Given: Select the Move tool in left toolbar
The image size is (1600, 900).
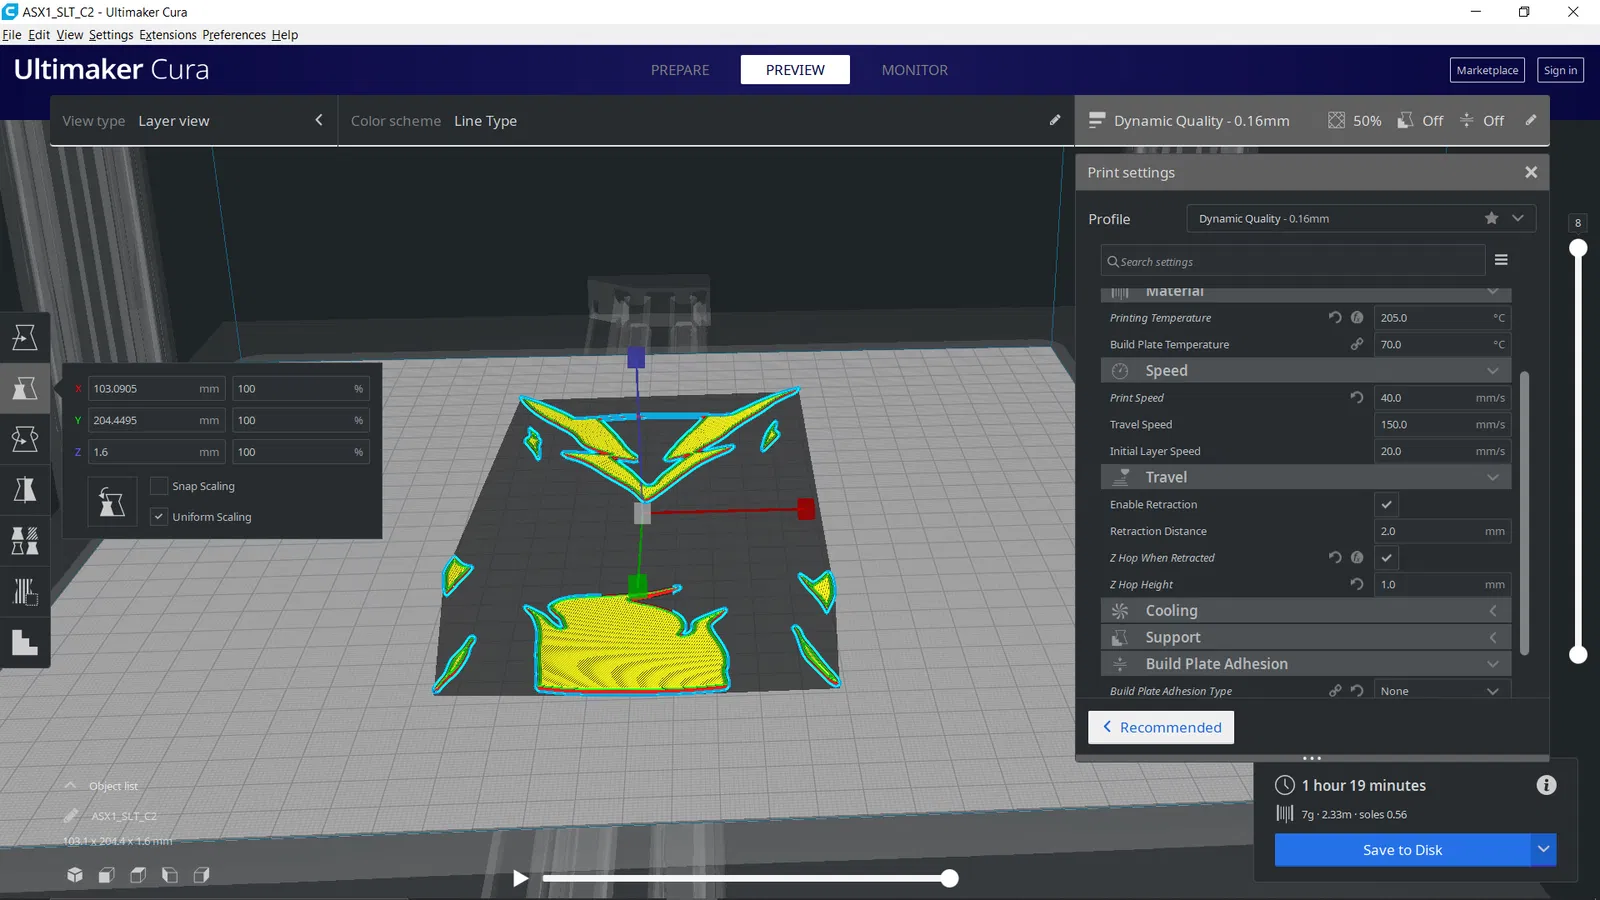Looking at the screenshot, I should pos(25,337).
